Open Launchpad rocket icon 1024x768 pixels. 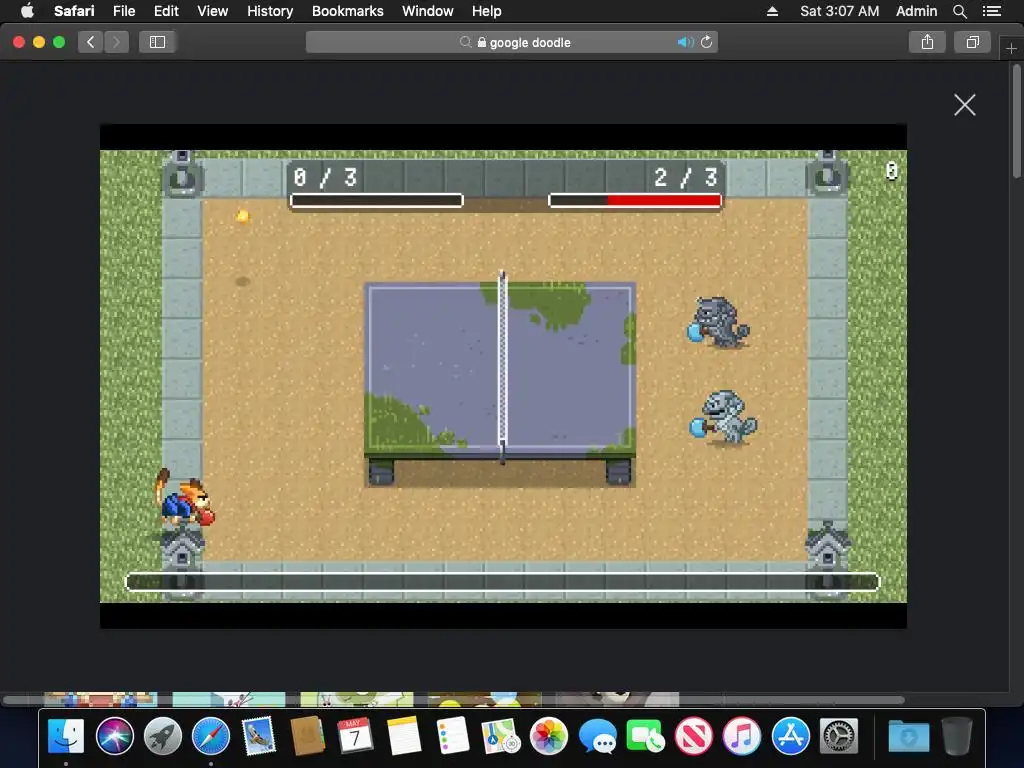point(163,736)
